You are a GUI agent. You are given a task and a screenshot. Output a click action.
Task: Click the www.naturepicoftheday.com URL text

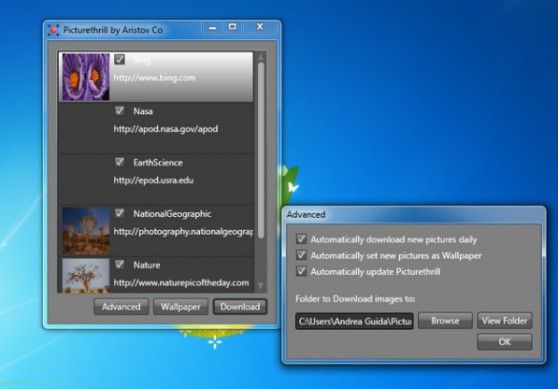(x=181, y=283)
